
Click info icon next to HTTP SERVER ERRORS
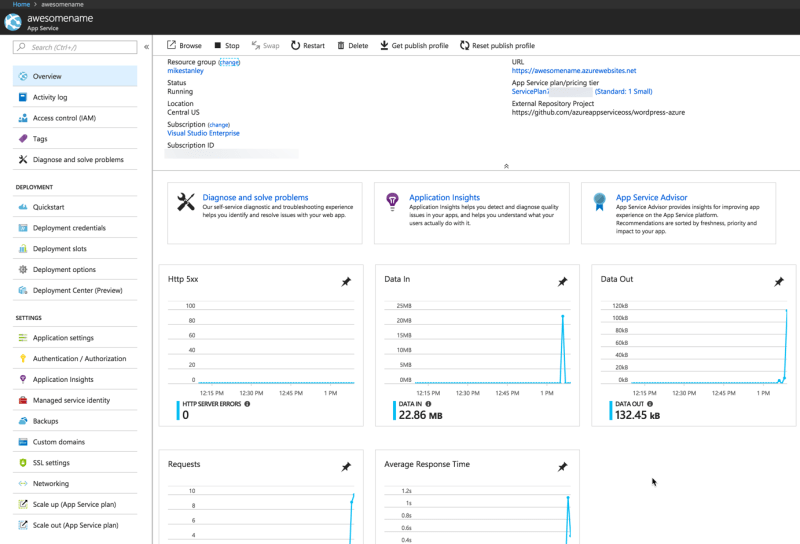(x=247, y=404)
